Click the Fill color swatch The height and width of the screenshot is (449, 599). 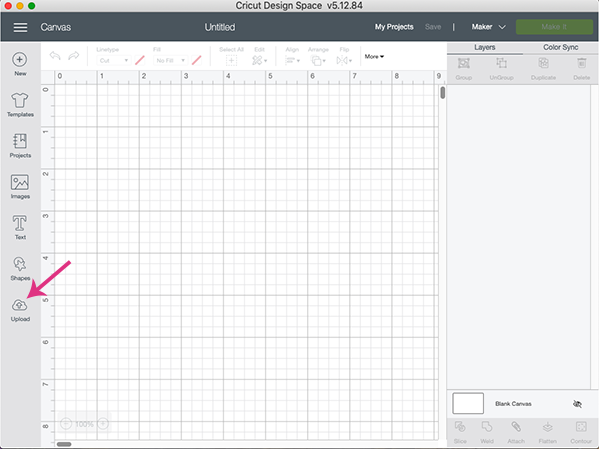(197, 60)
